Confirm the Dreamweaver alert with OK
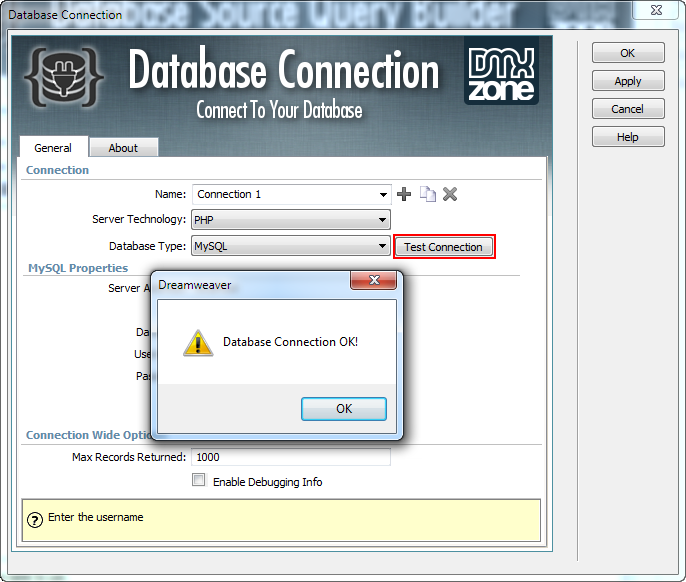The width and height of the screenshot is (686, 582). 344,409
